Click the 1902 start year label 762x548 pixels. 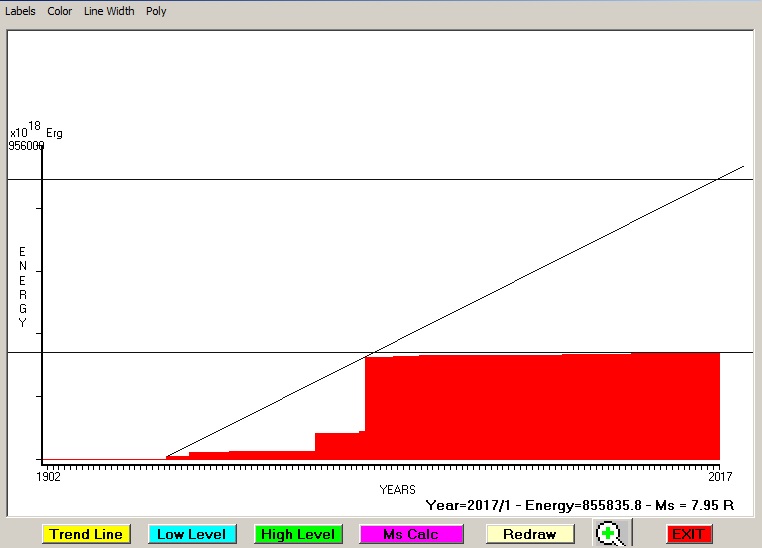(x=49, y=477)
